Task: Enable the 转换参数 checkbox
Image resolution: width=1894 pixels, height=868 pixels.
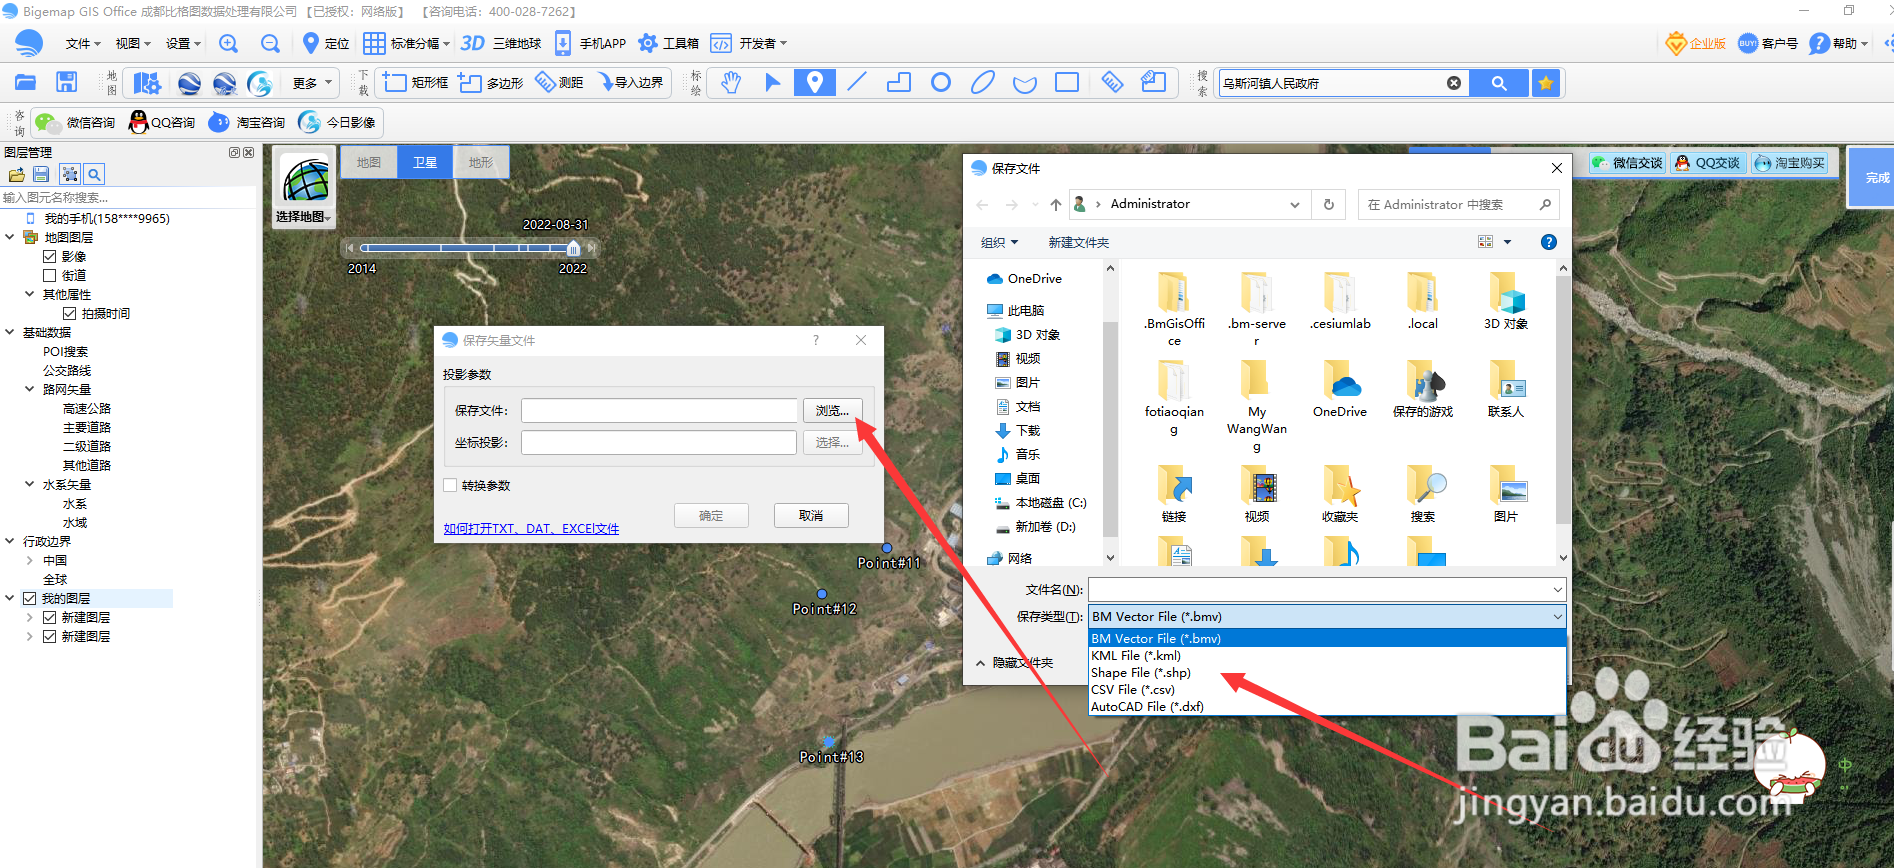Action: point(450,485)
